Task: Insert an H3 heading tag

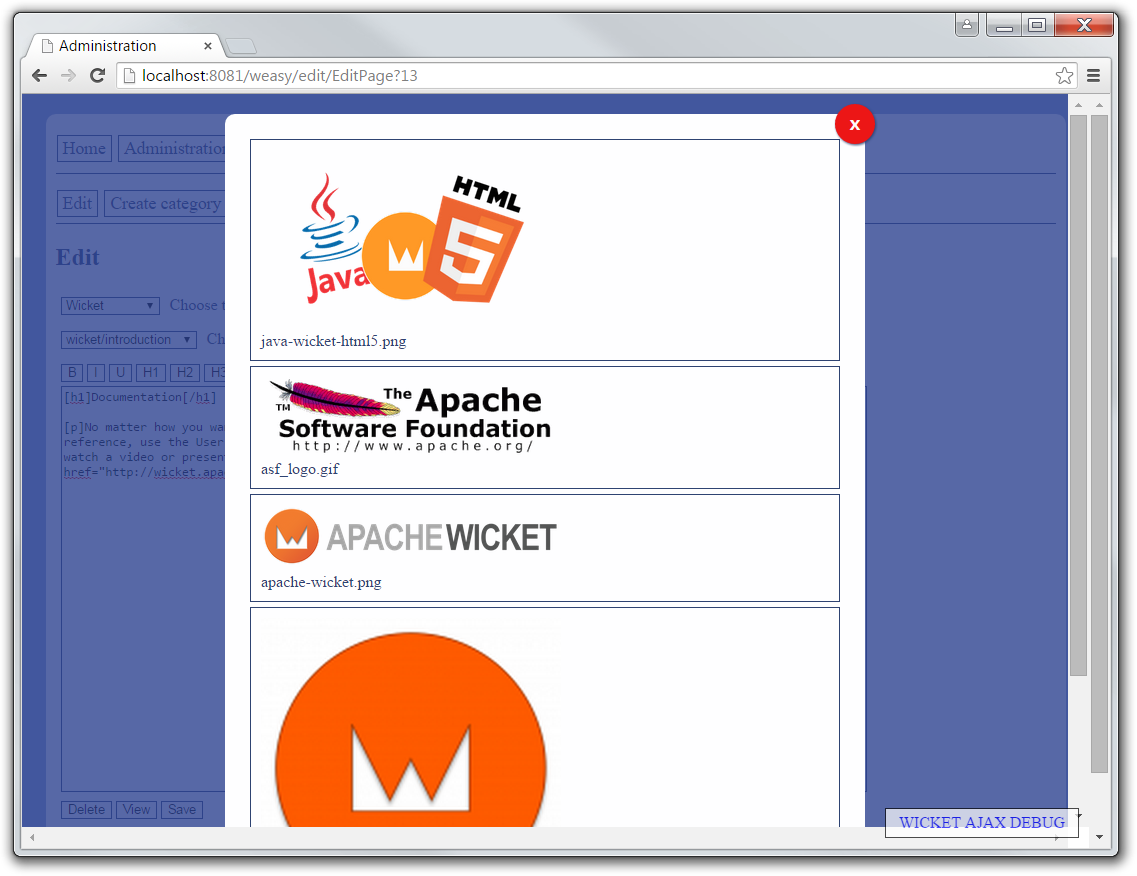Action: pyautogui.click(x=217, y=372)
